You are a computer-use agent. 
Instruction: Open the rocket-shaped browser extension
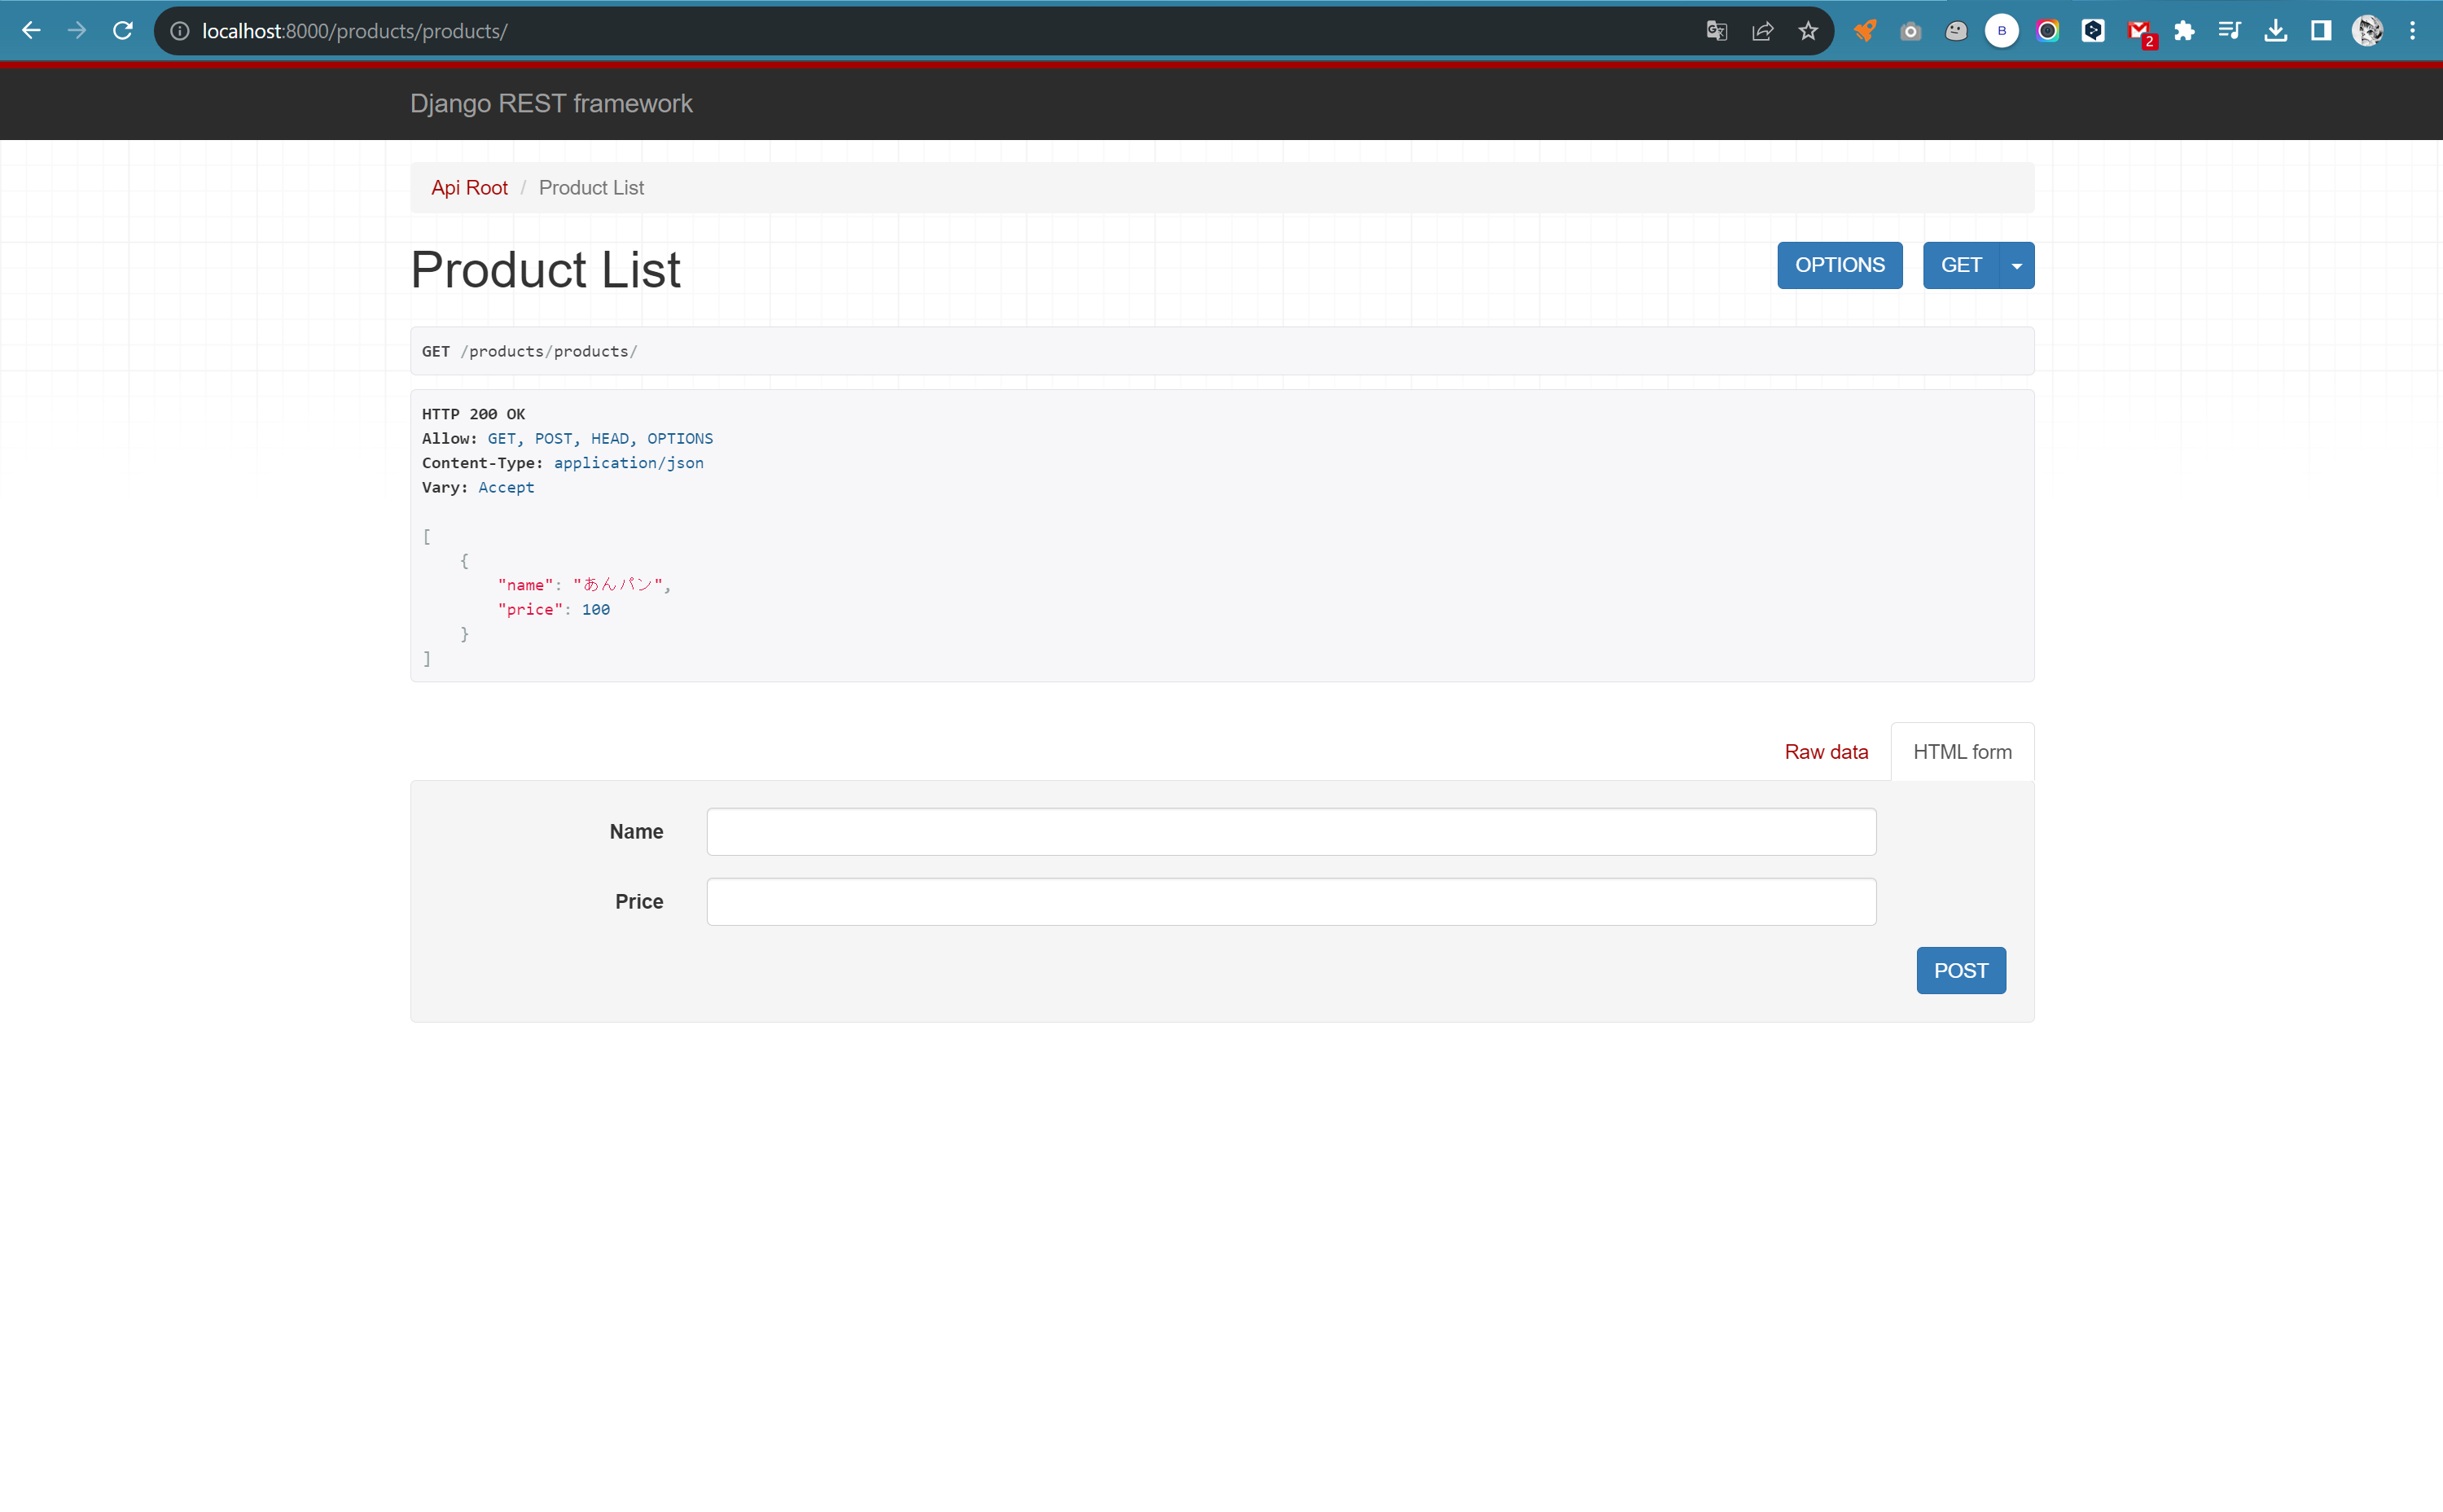(x=1864, y=30)
